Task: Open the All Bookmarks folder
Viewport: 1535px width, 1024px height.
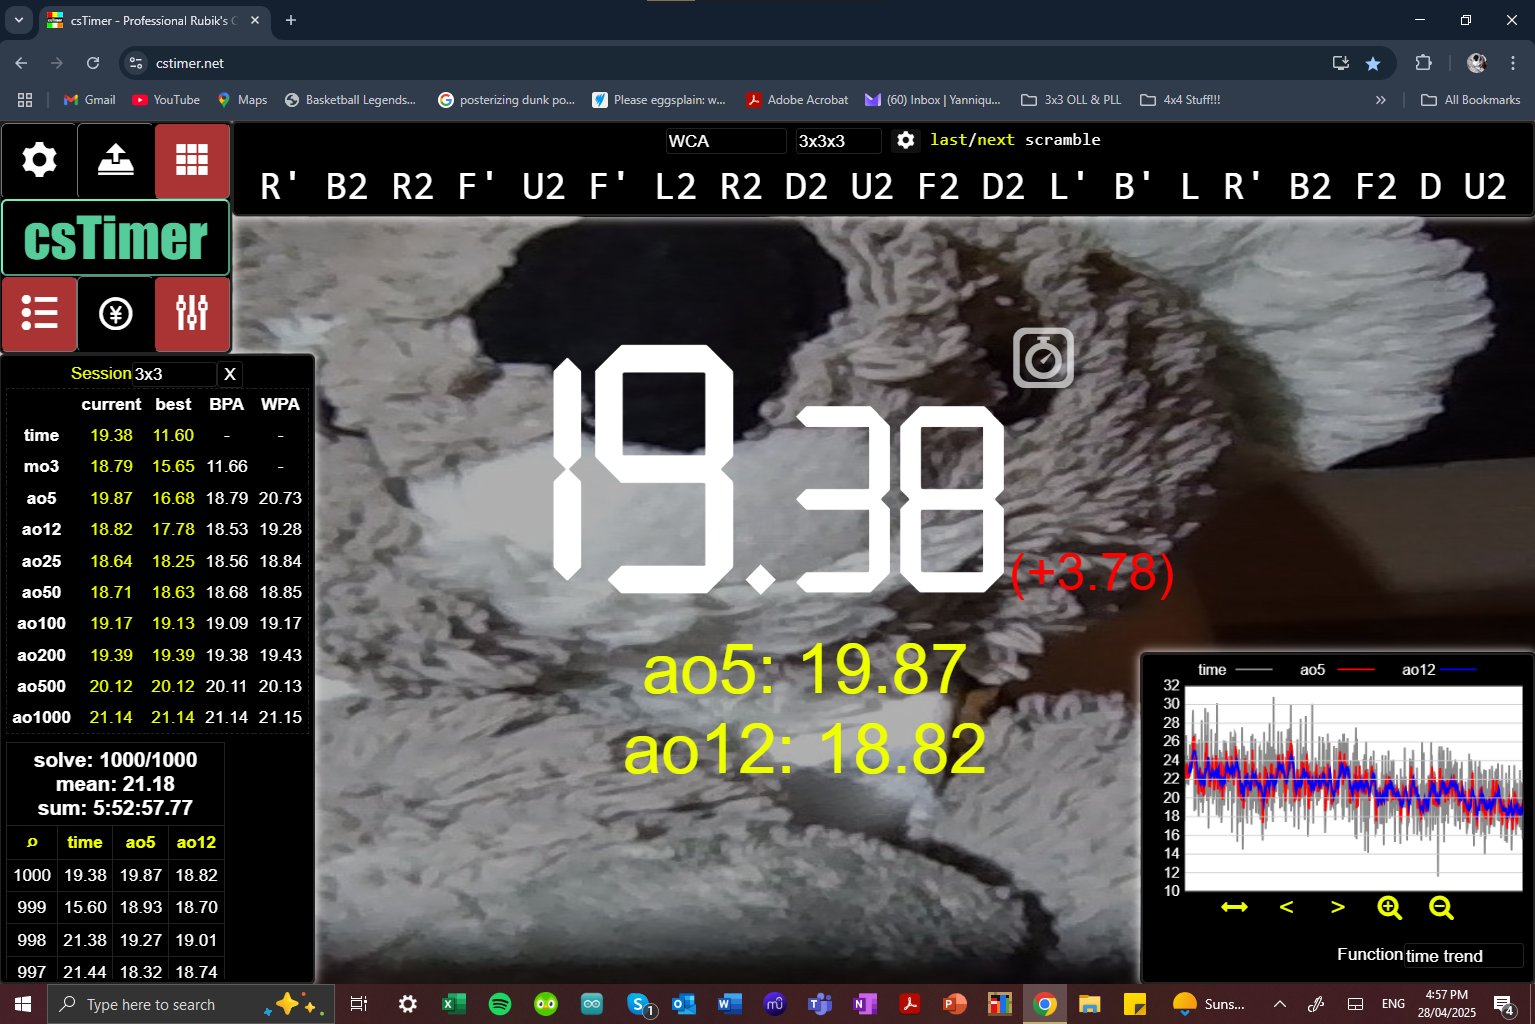Action: (x=1470, y=100)
